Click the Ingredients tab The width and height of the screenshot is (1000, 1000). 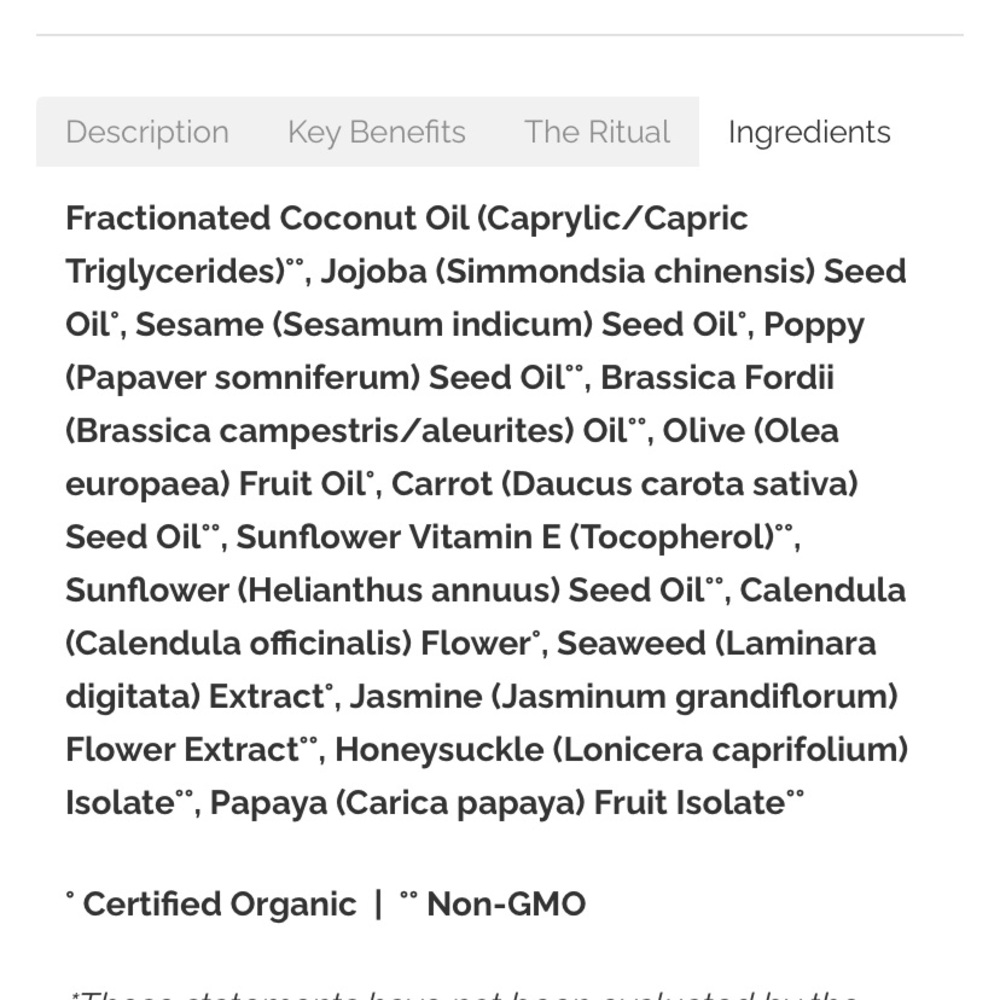809,132
